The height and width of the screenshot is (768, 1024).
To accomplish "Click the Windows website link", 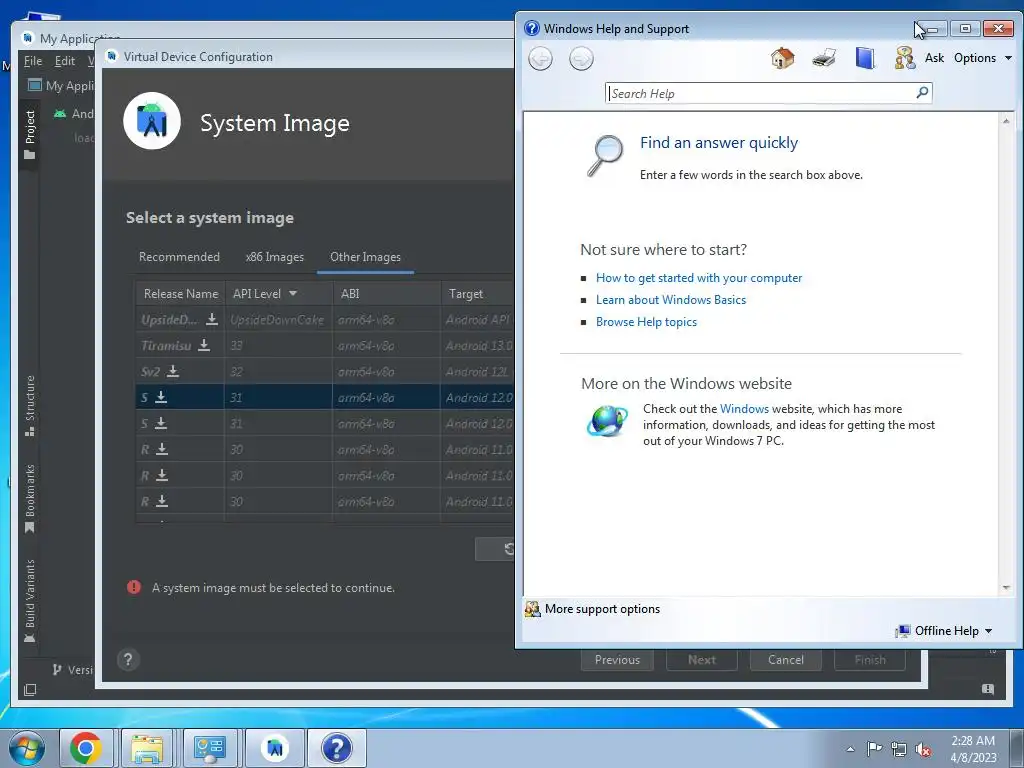I will [744, 409].
